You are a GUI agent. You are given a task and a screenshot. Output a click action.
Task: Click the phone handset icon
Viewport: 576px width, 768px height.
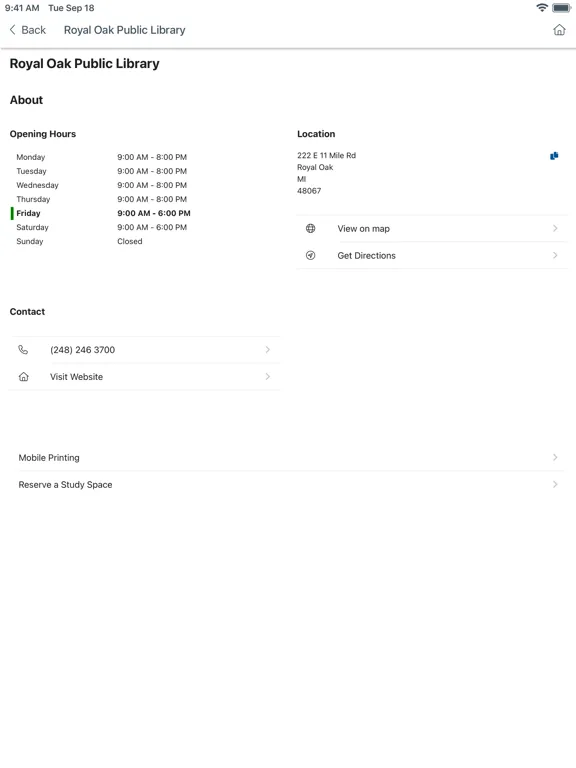[23, 350]
